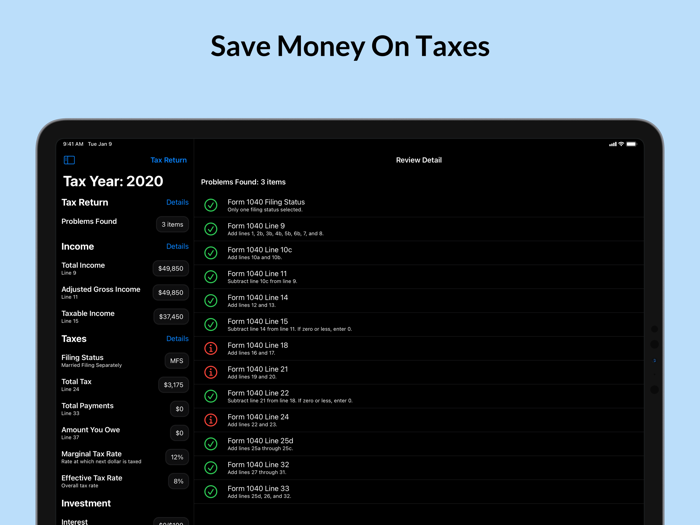Click the $3,175 Total Tax value
The image size is (700, 525).
pyautogui.click(x=173, y=385)
